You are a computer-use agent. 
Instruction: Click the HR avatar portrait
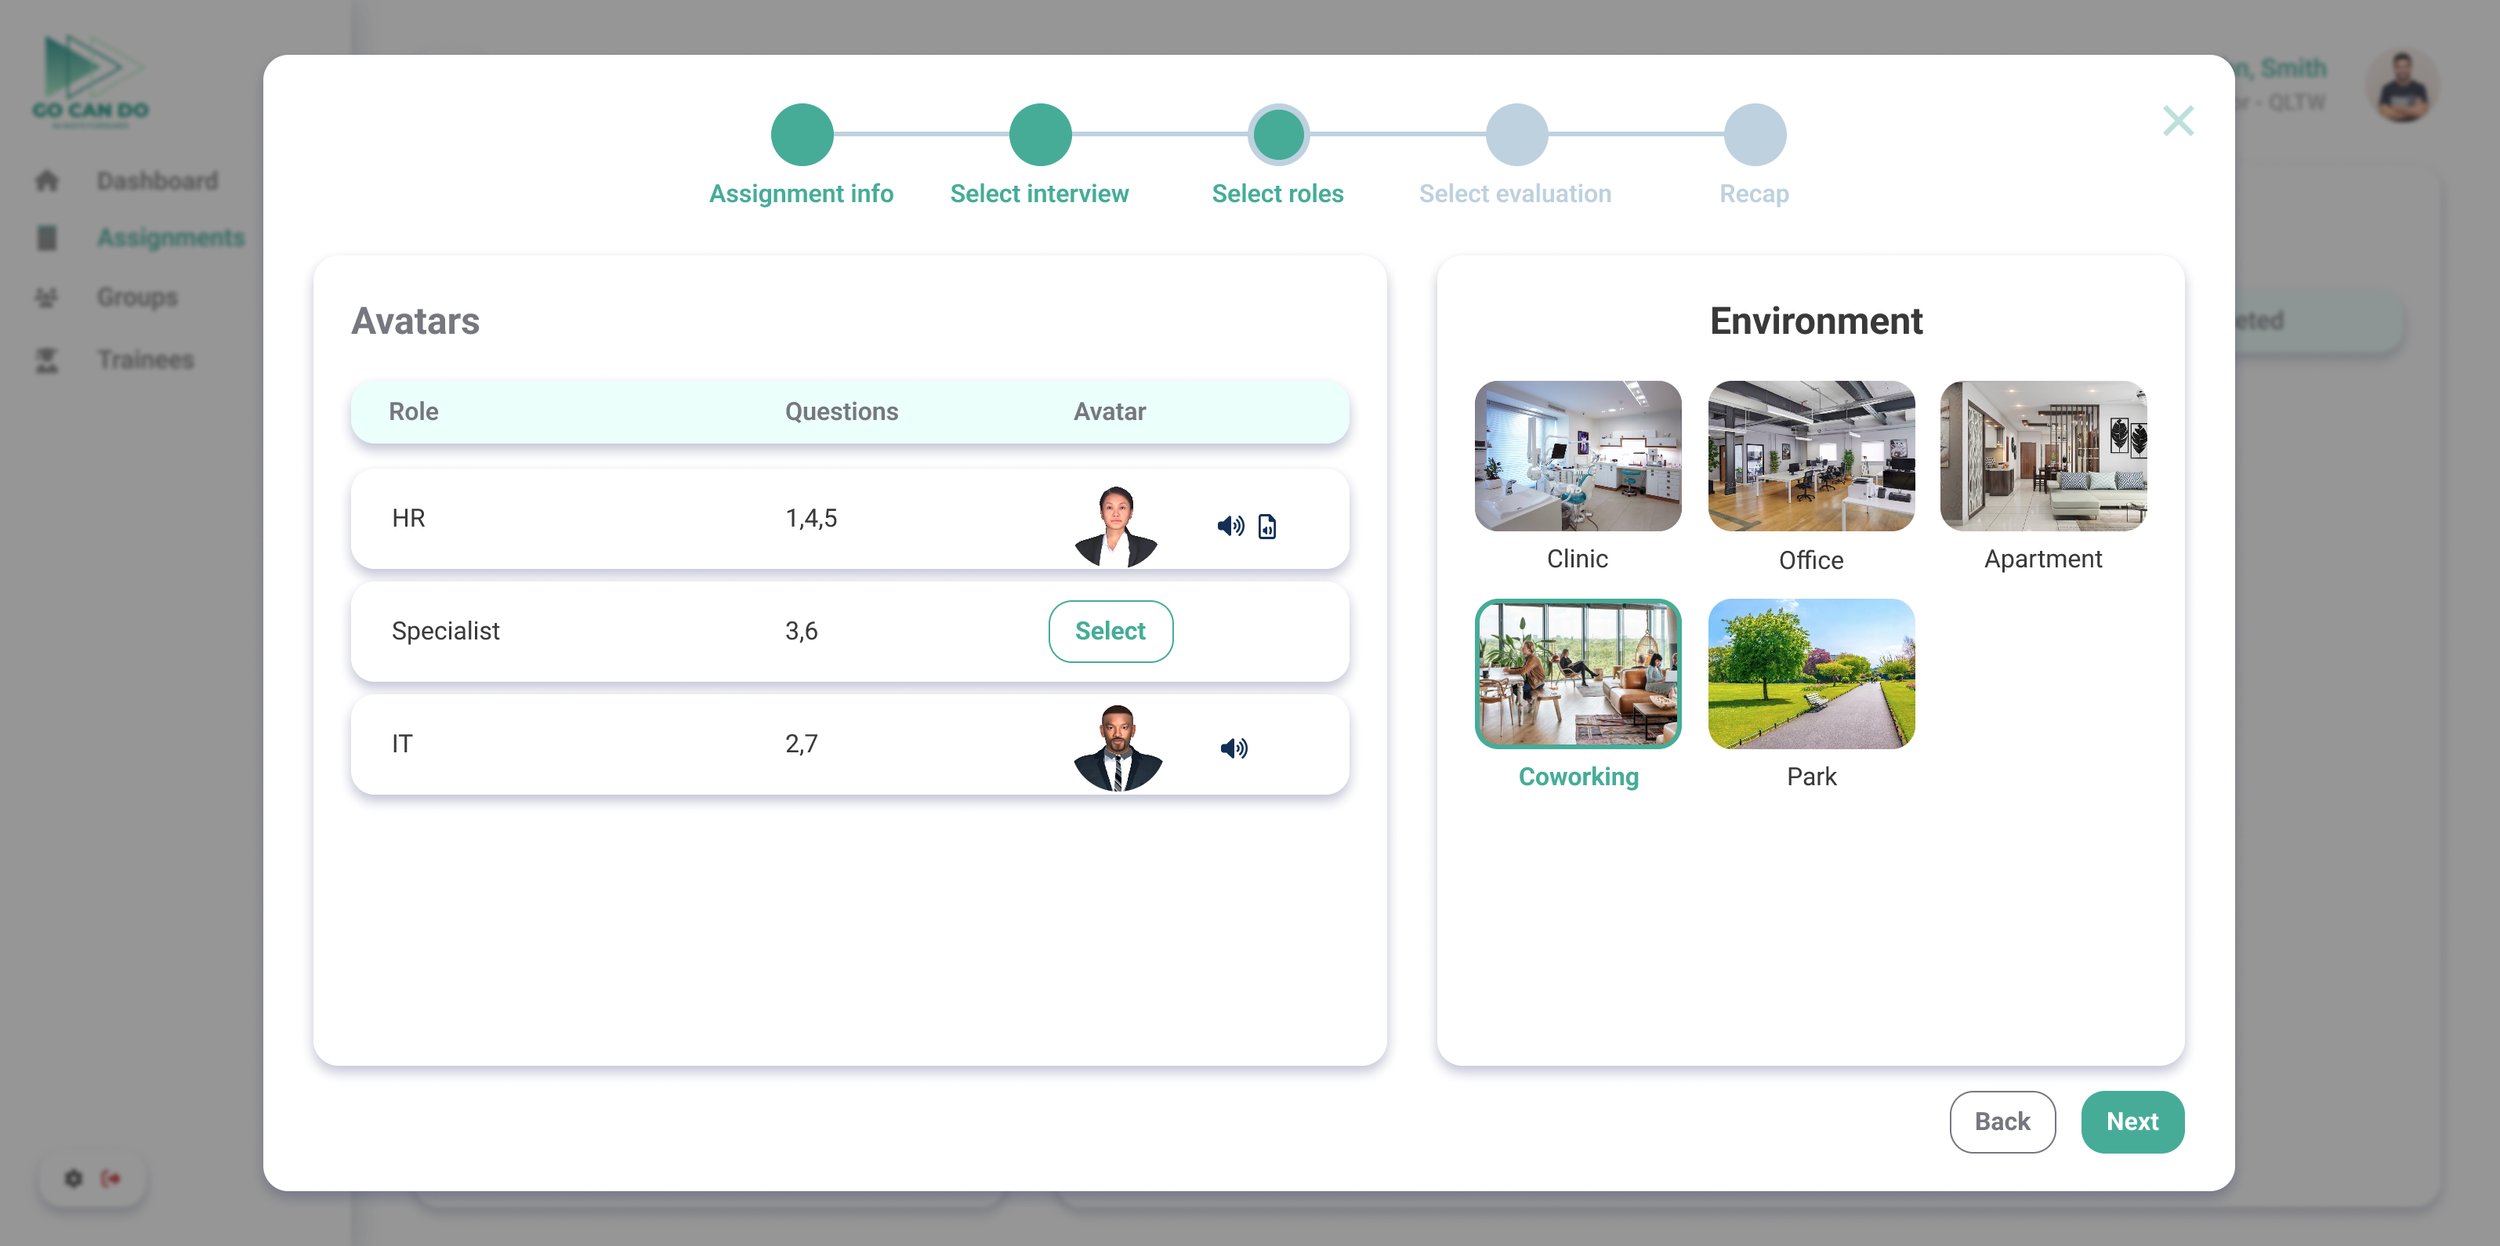1116,526
